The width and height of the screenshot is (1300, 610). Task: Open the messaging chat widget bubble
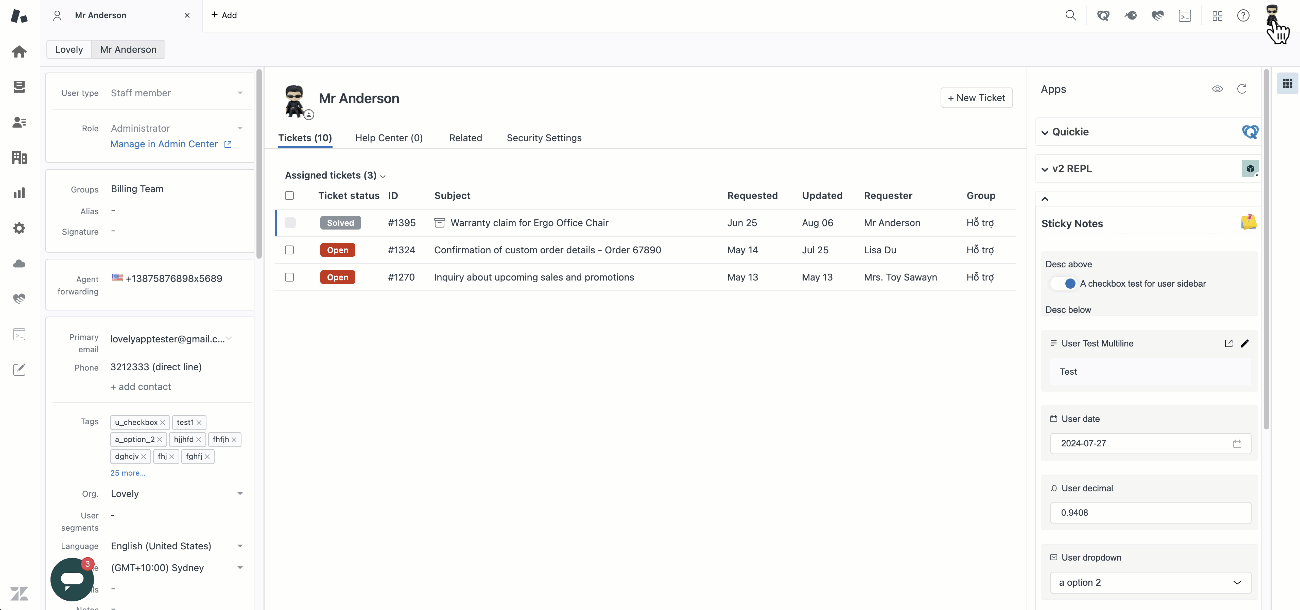point(72,580)
